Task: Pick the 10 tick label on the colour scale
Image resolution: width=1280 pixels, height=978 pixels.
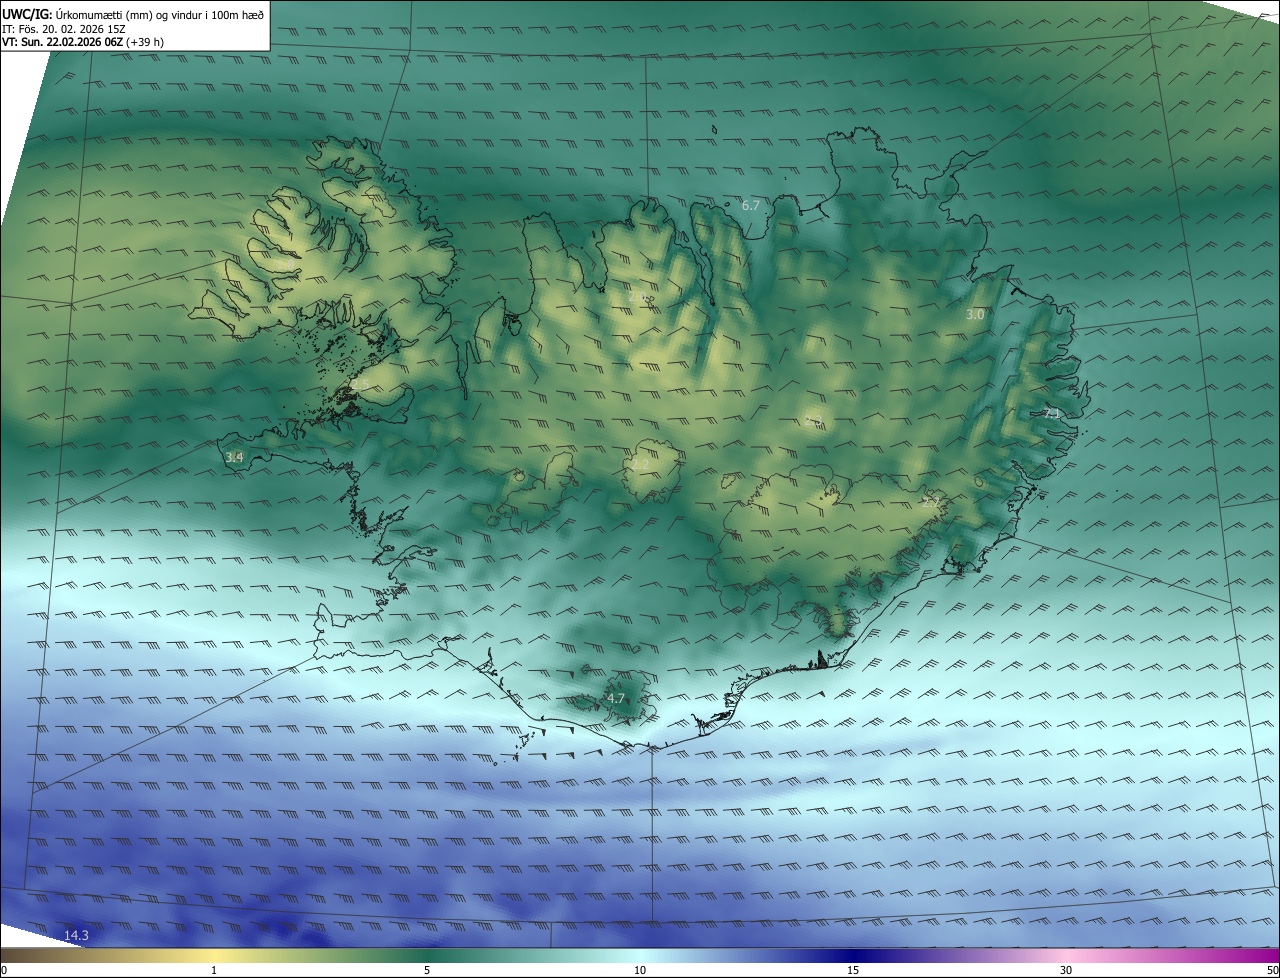Action: click(x=640, y=970)
